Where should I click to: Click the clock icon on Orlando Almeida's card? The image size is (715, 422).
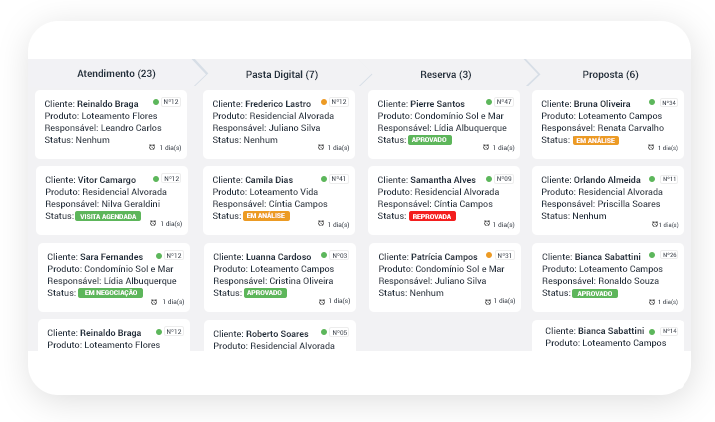click(x=650, y=223)
